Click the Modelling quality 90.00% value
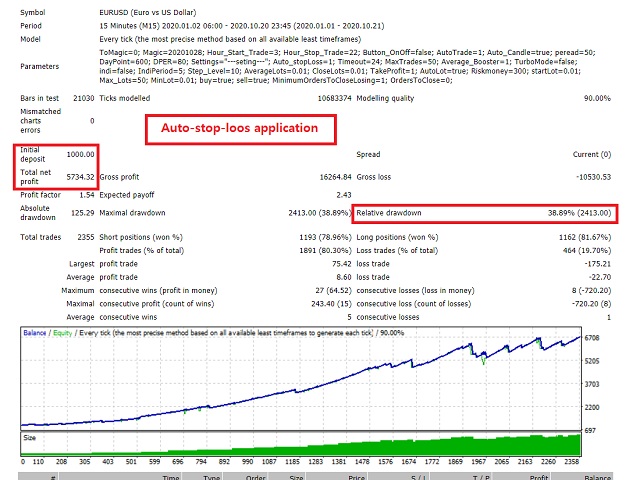This screenshot has height=480, width=640. coord(598,97)
